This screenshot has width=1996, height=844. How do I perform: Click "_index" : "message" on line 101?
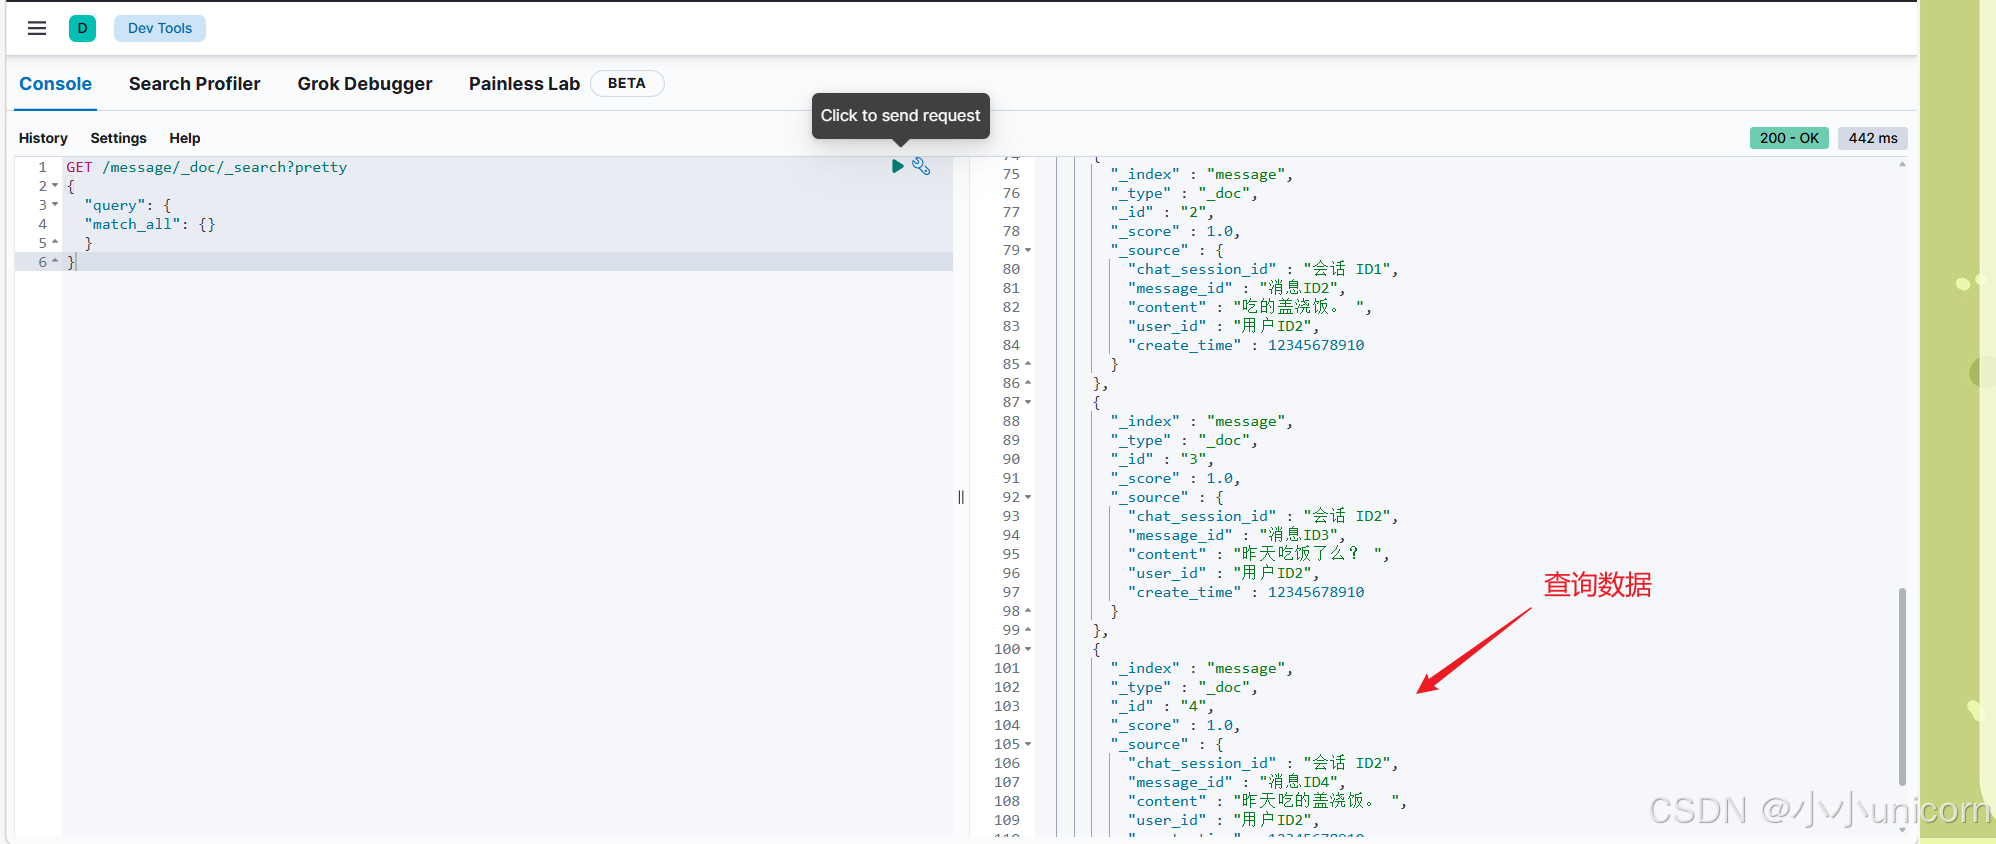tap(1202, 668)
